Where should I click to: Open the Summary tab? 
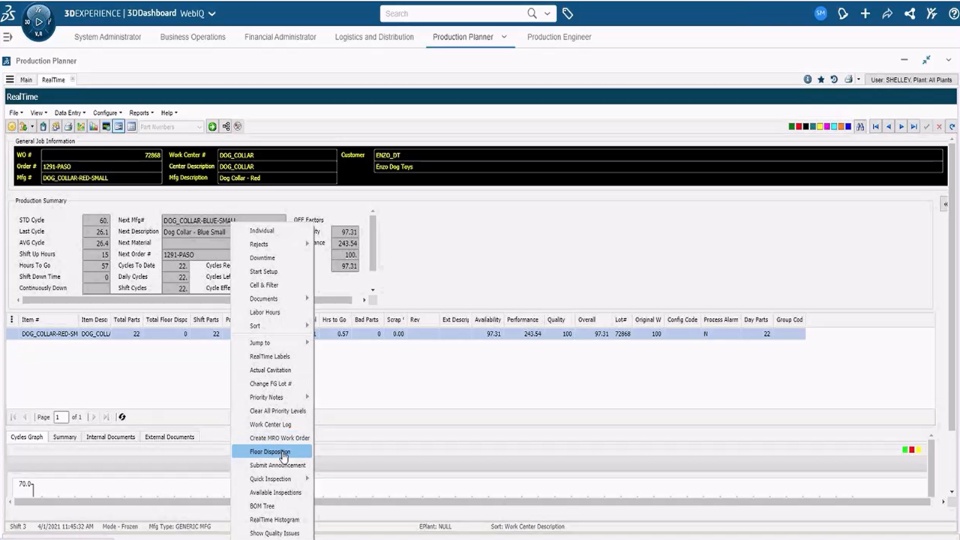(x=64, y=437)
